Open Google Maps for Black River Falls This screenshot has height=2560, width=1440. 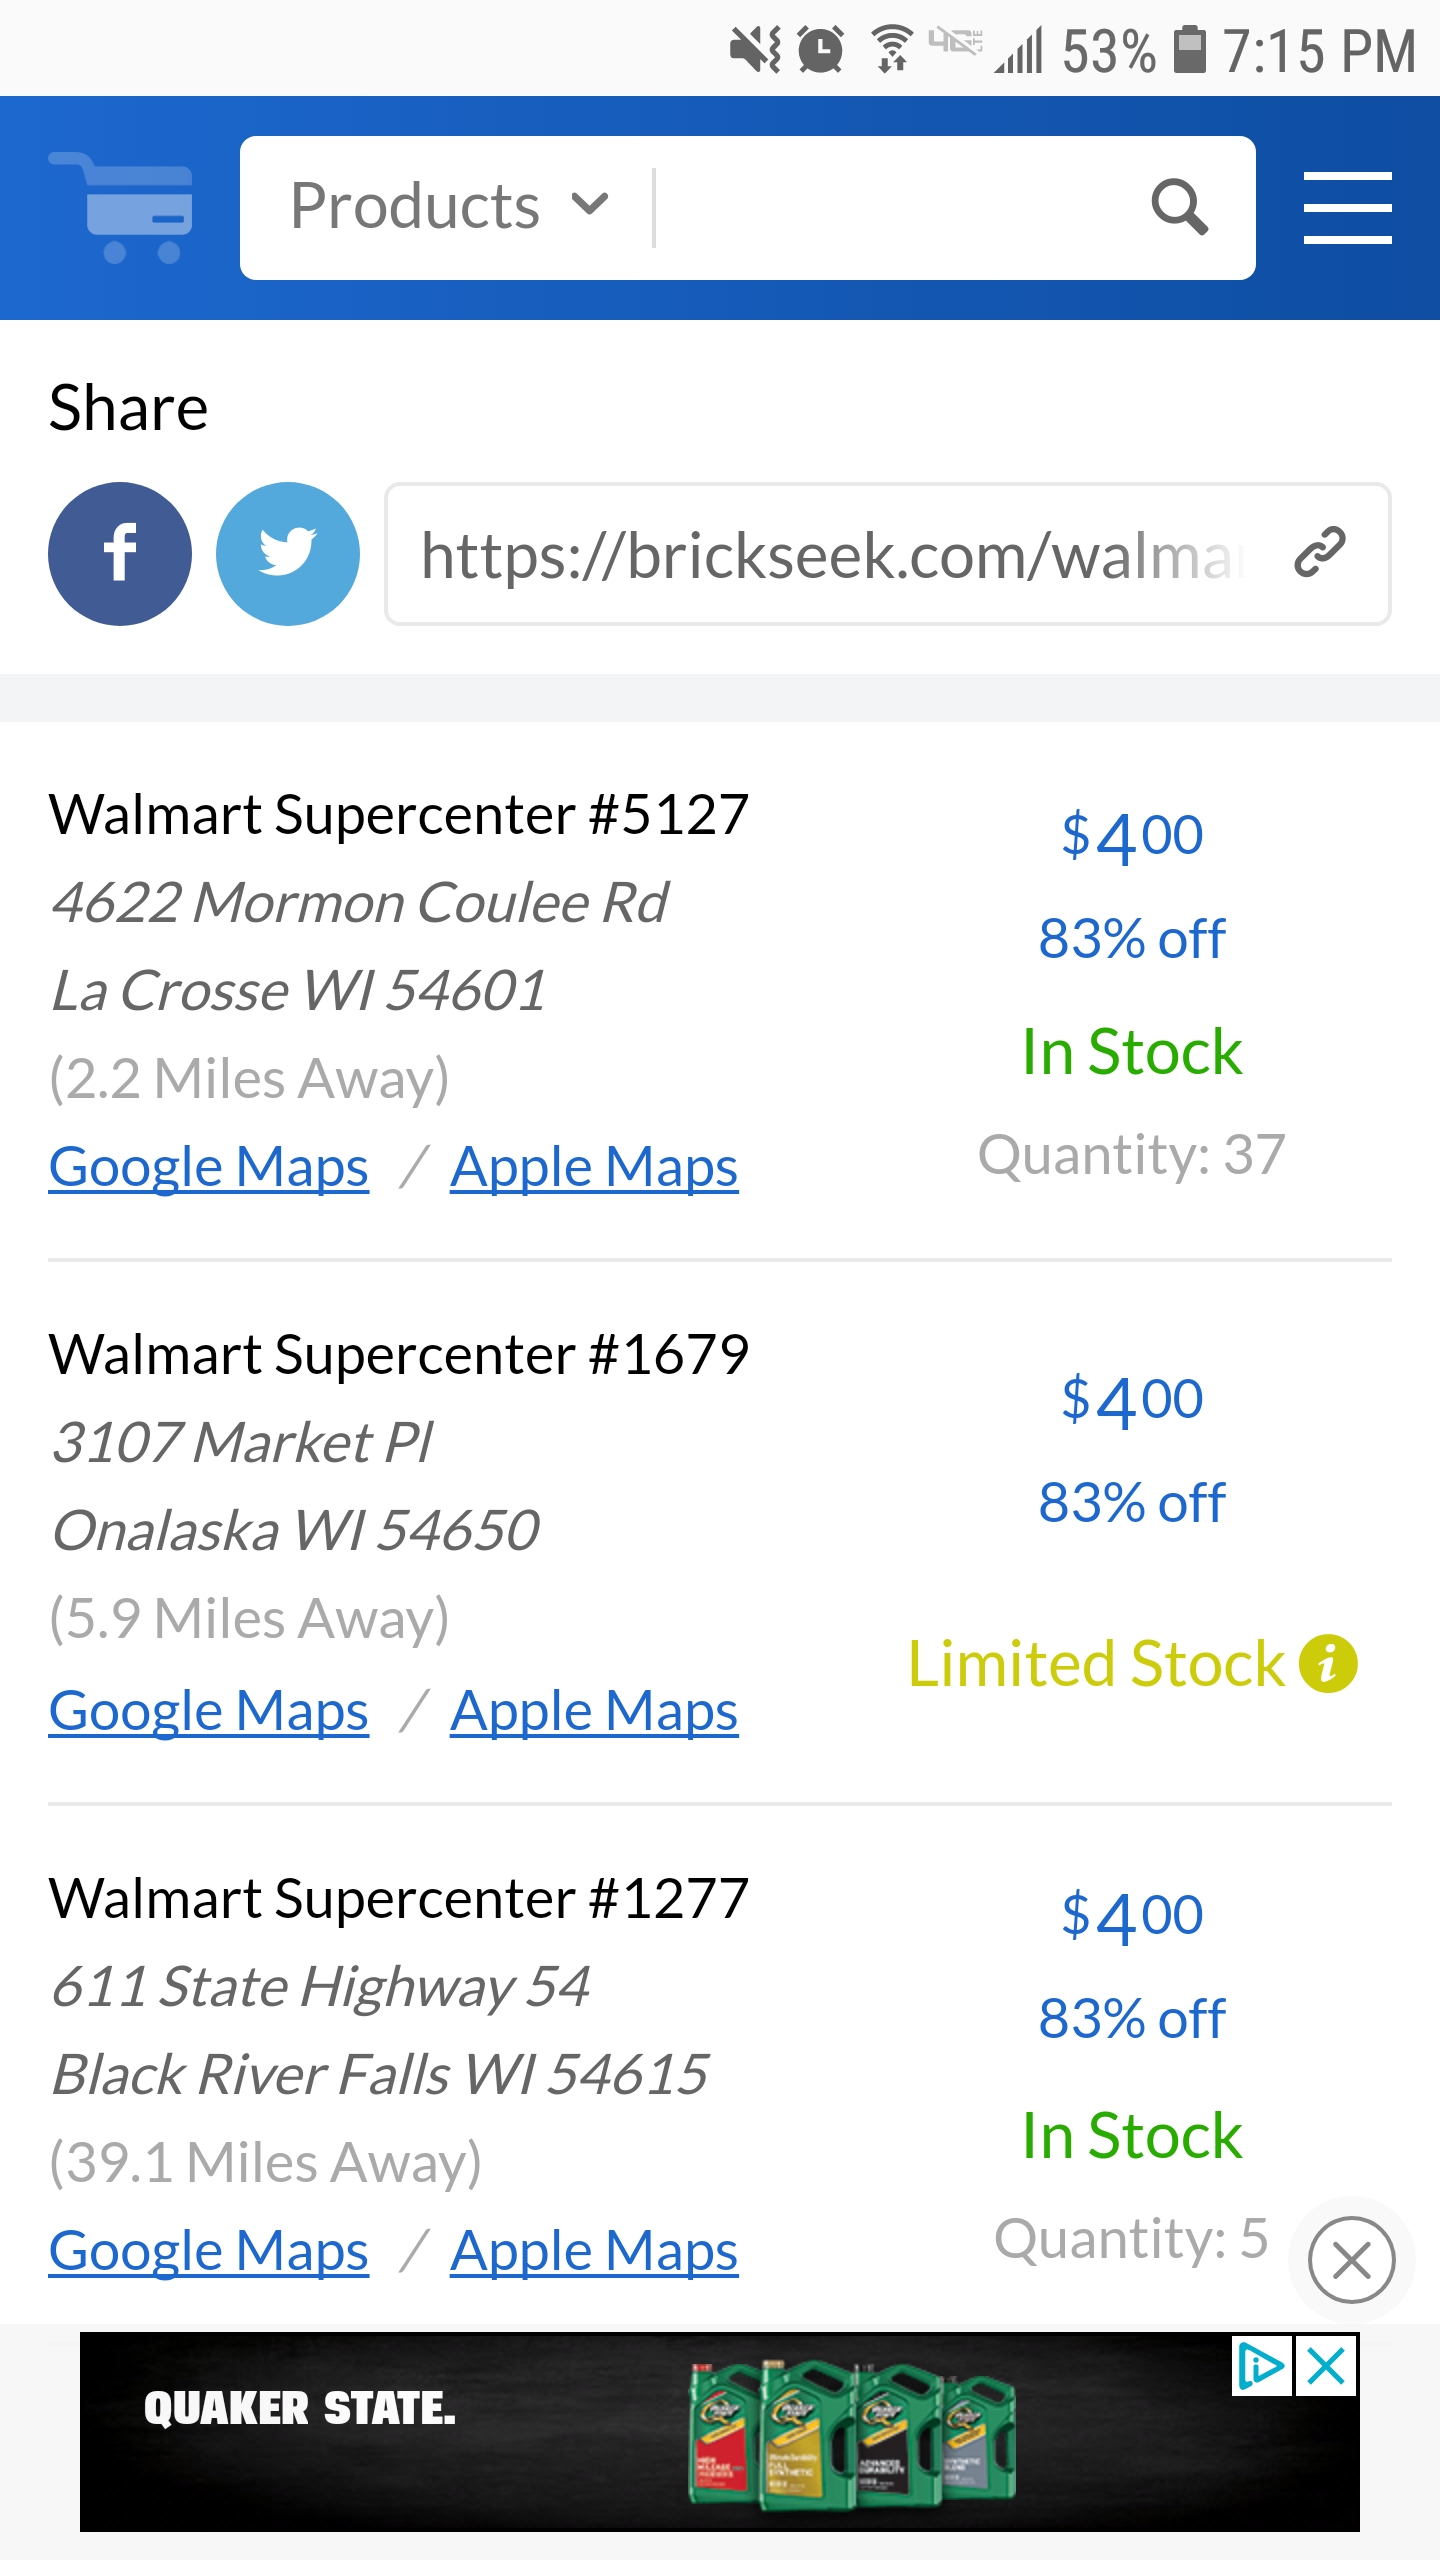[209, 2251]
